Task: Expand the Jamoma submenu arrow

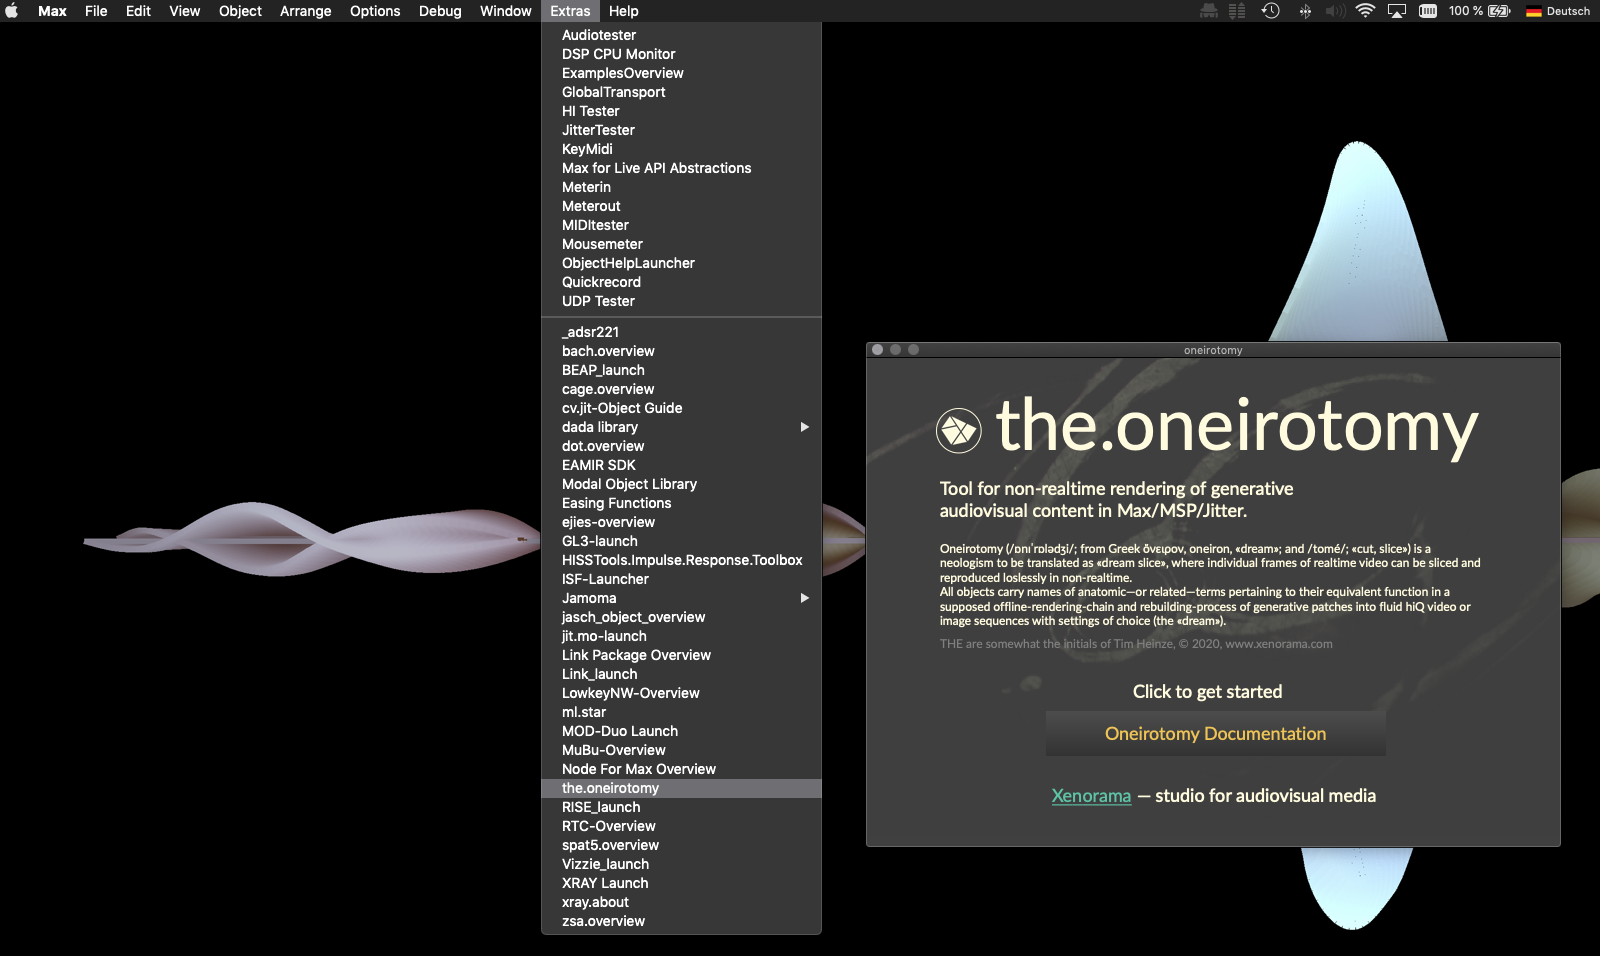Action: (804, 598)
